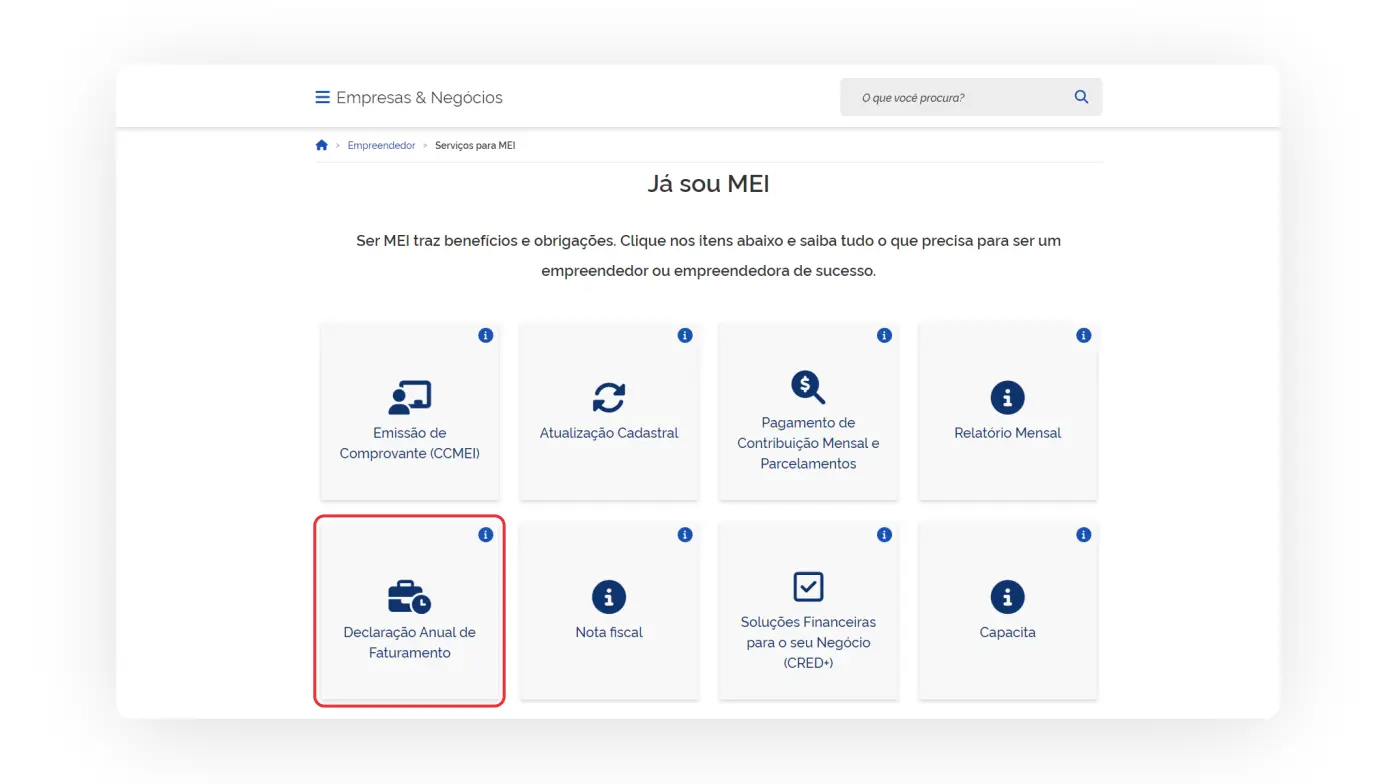Click the dollar sign icon on Pagamento card
This screenshot has width=1396, height=784.
807,387
